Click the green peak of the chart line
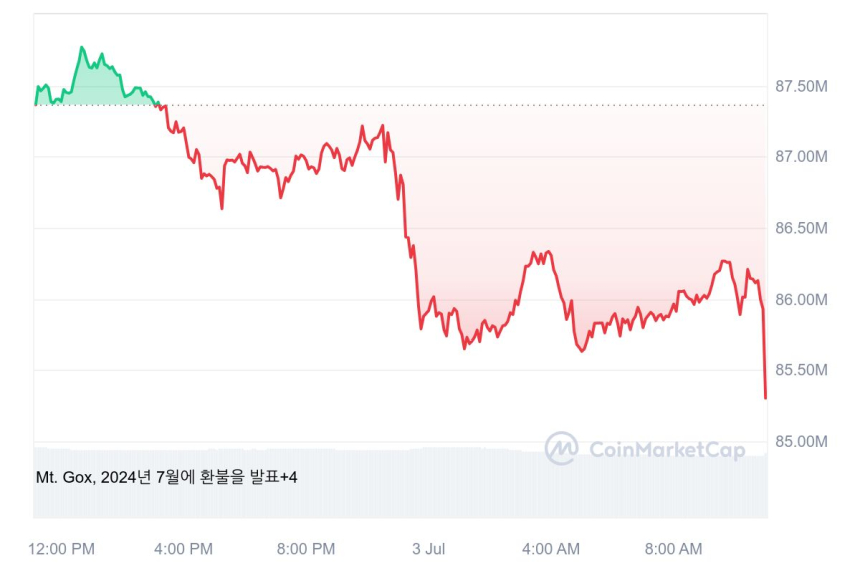 pos(82,48)
